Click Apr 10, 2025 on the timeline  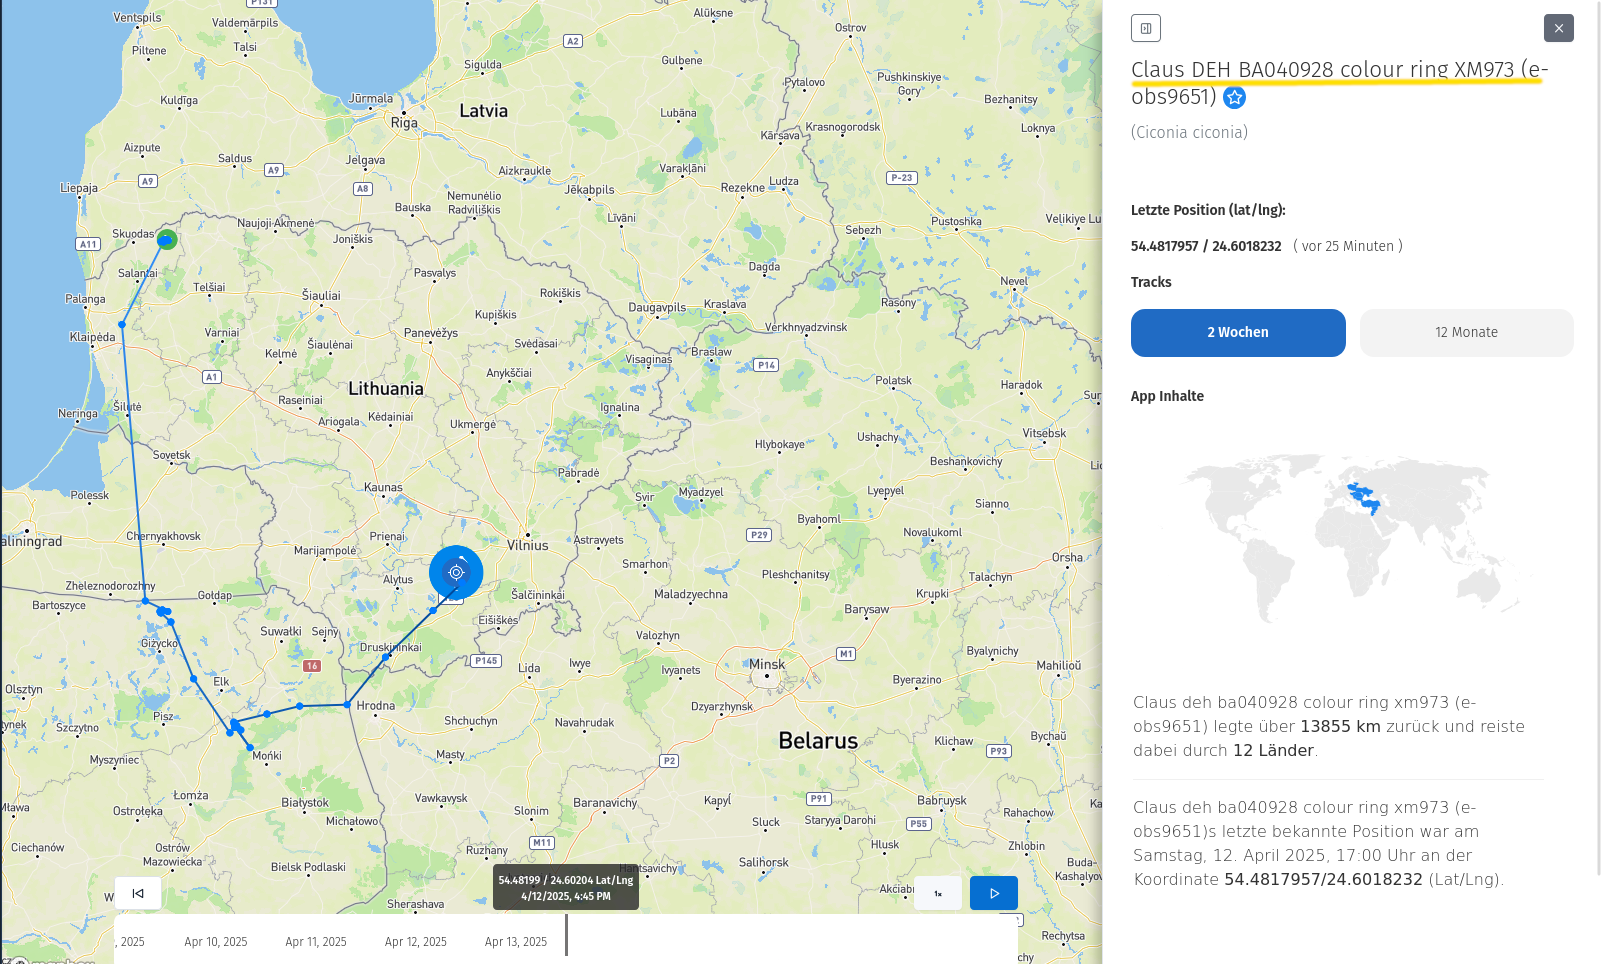coord(216,942)
